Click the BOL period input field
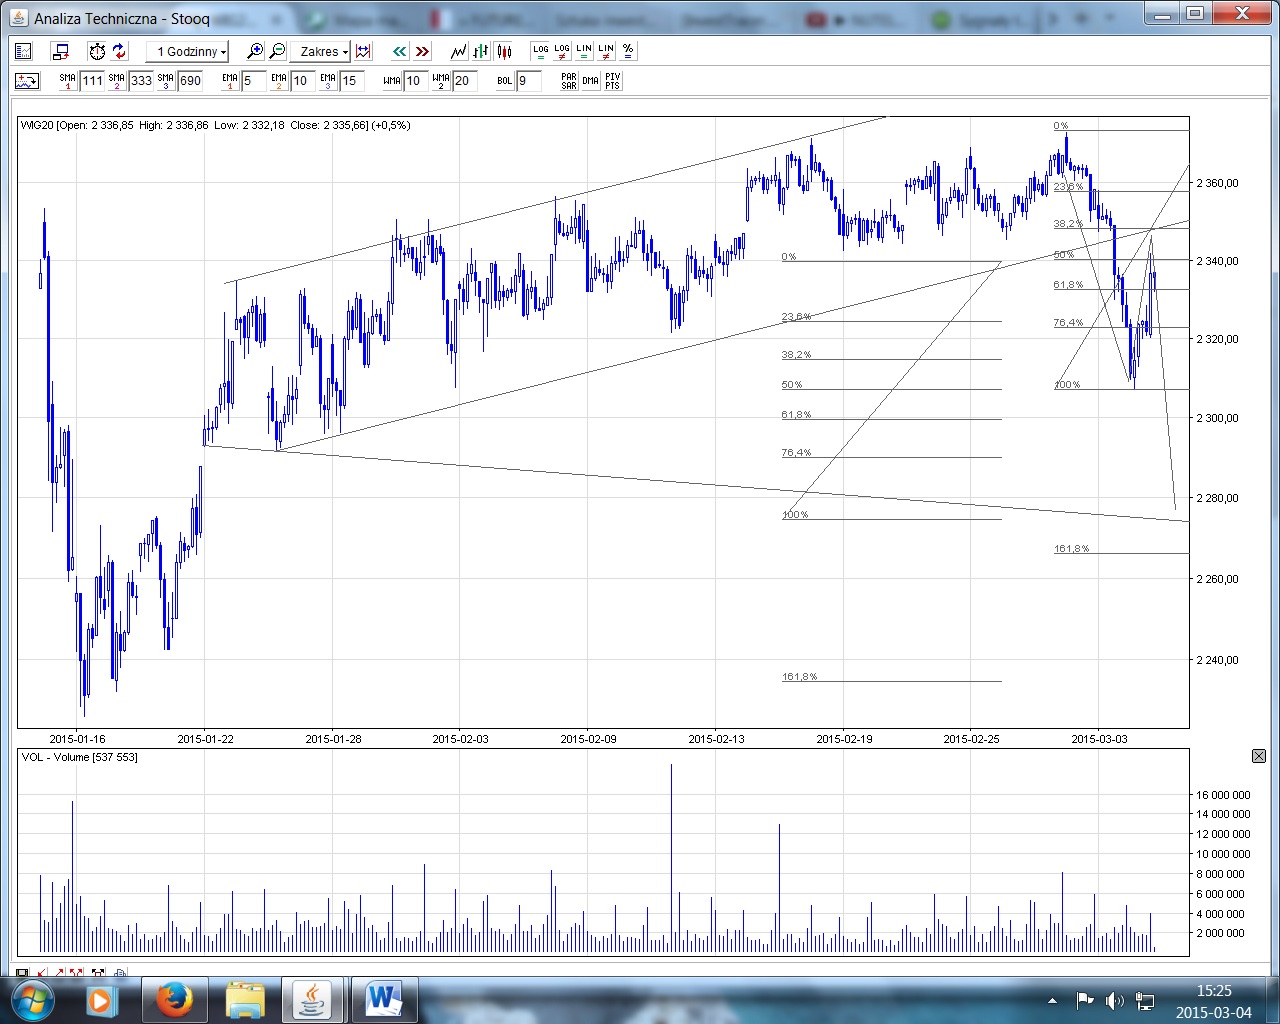 (528, 81)
